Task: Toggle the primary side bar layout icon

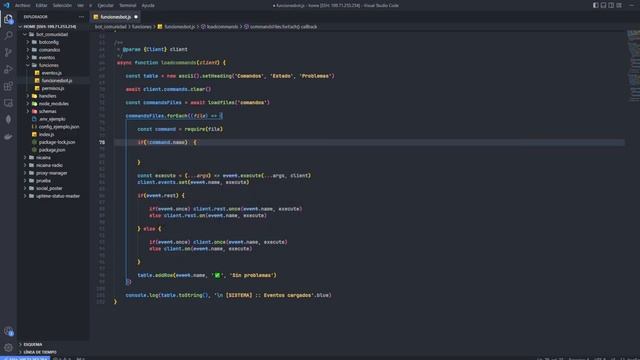Action: [596, 5]
